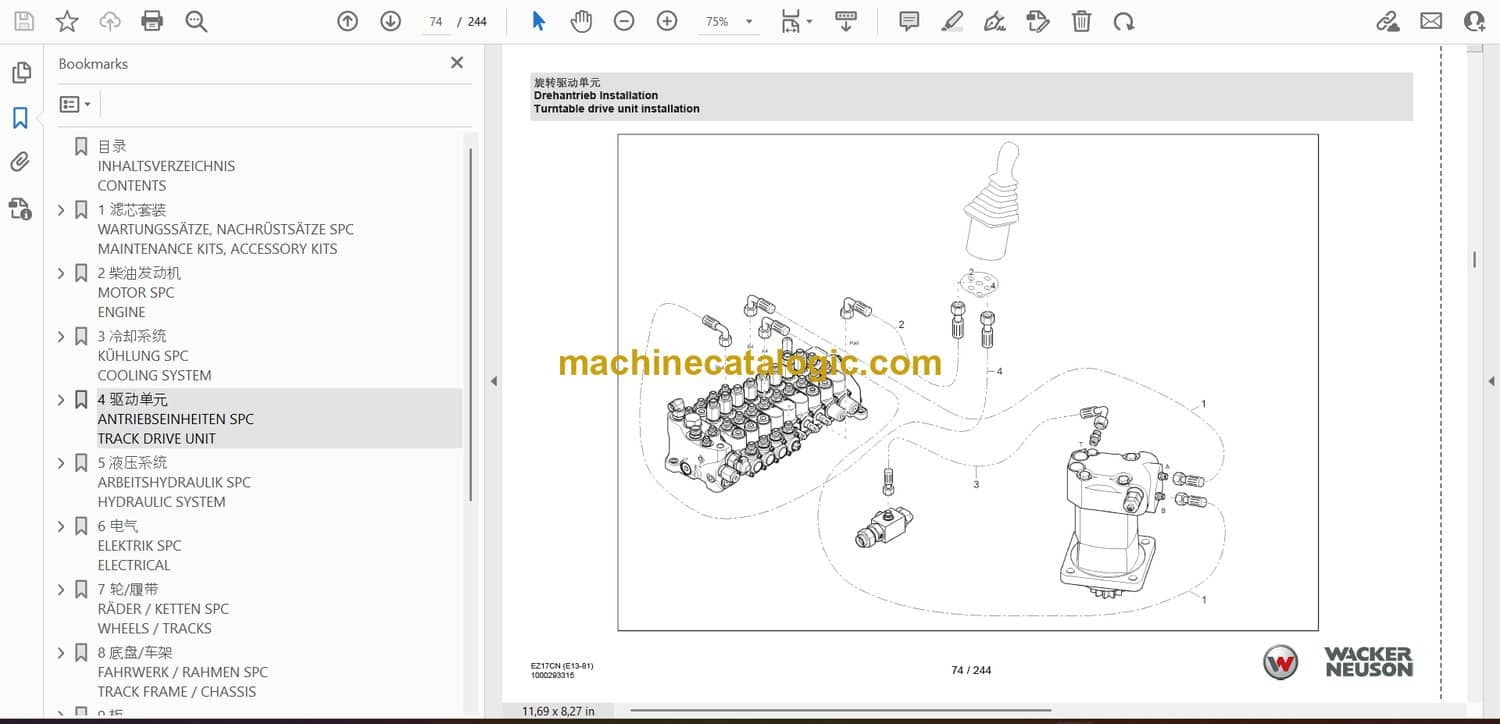Expand the '2 柴油发动机 ENGINE' bookmark
Image resolution: width=1500 pixels, height=724 pixels.
pos(61,273)
